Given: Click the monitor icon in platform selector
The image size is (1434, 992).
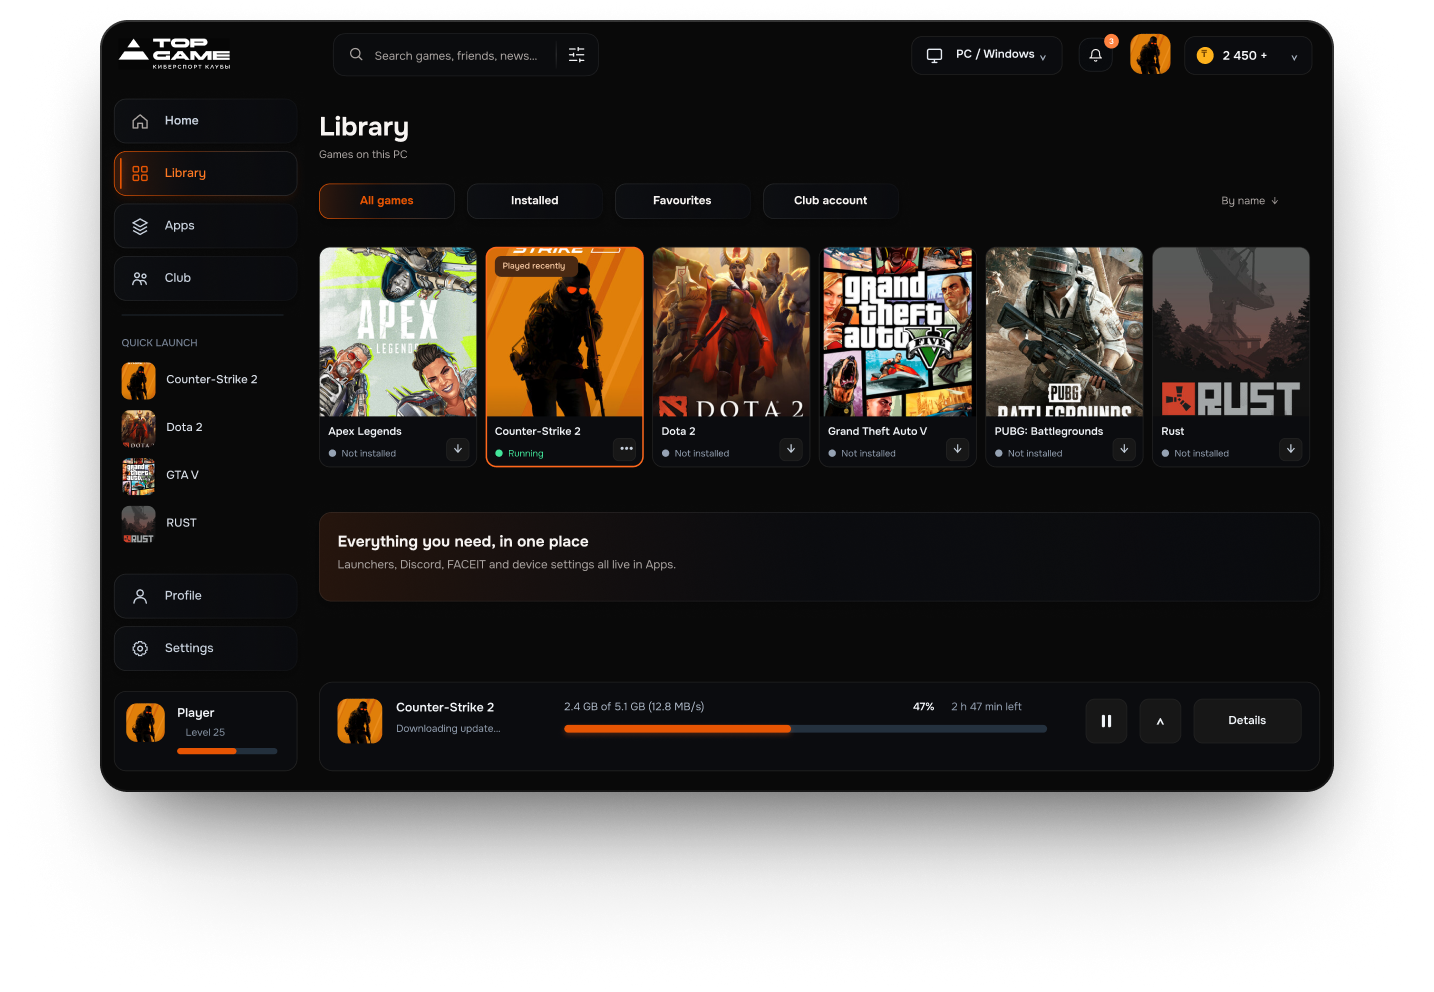Looking at the screenshot, I should click(934, 55).
